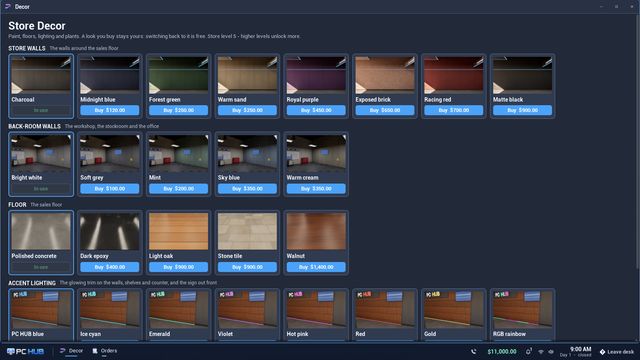640x360 pixels.
Task: Select the Stone tile floor swatch
Action: pyautogui.click(x=247, y=231)
